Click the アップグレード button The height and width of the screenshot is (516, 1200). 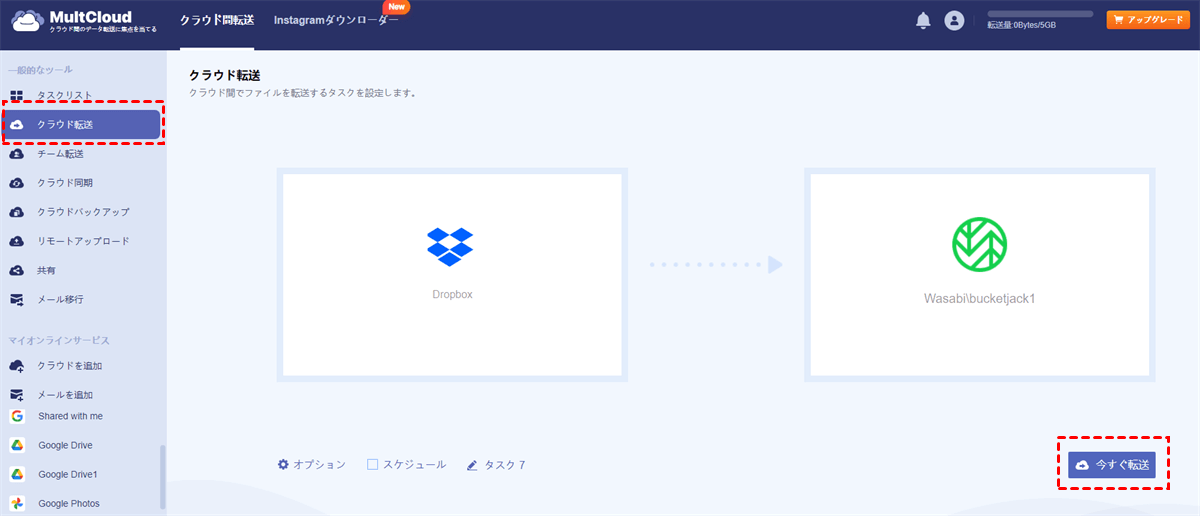[x=1148, y=20]
